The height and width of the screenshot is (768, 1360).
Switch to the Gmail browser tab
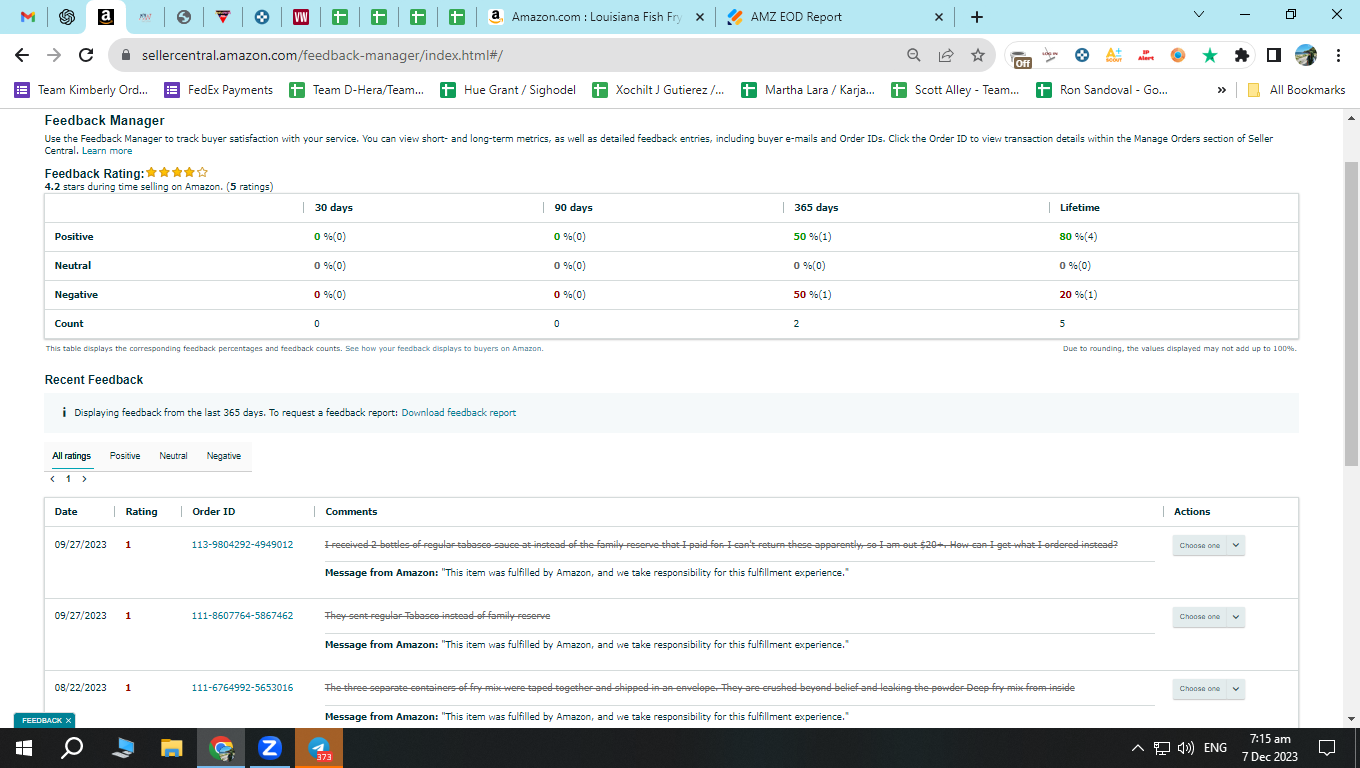coord(28,17)
